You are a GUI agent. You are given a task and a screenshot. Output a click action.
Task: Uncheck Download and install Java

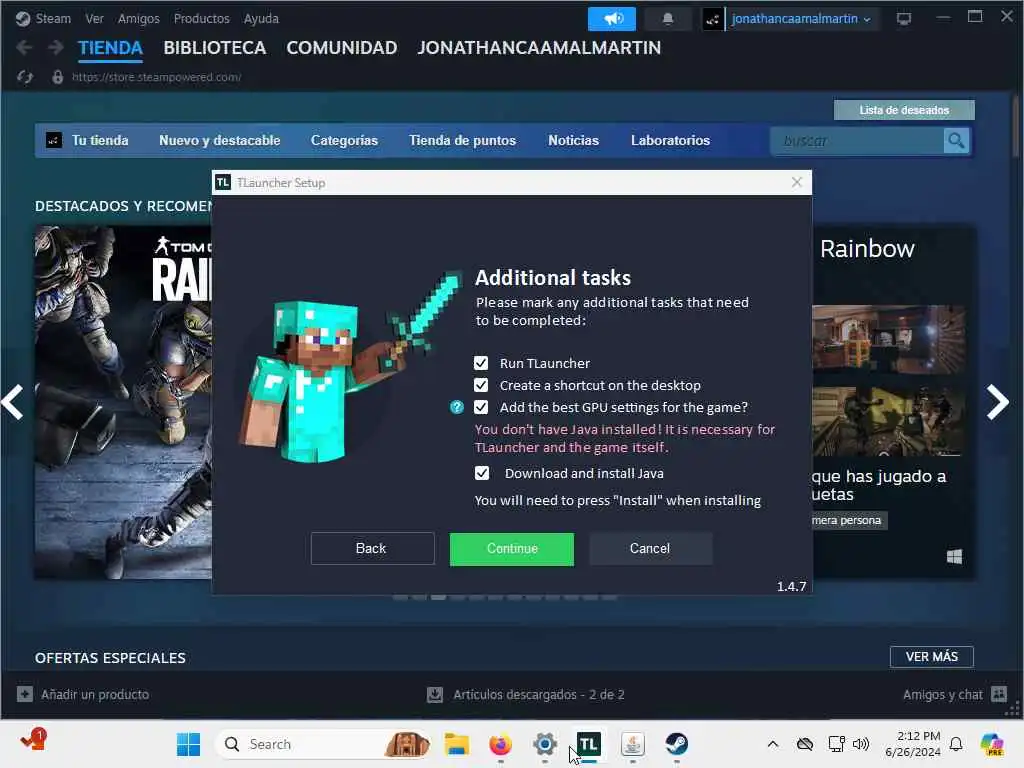pos(481,473)
